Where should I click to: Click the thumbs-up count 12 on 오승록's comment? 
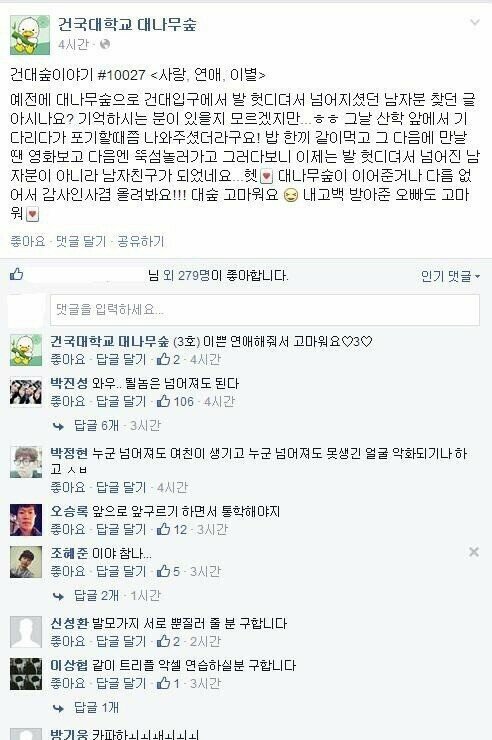tap(172, 530)
